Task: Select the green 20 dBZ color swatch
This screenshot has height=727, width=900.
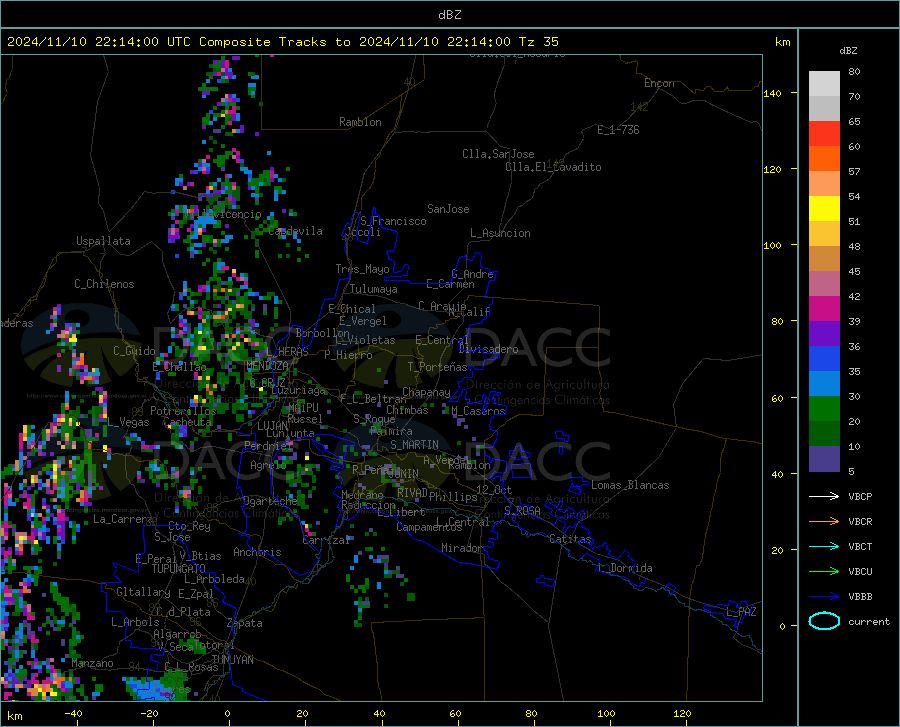Action: [x=824, y=409]
